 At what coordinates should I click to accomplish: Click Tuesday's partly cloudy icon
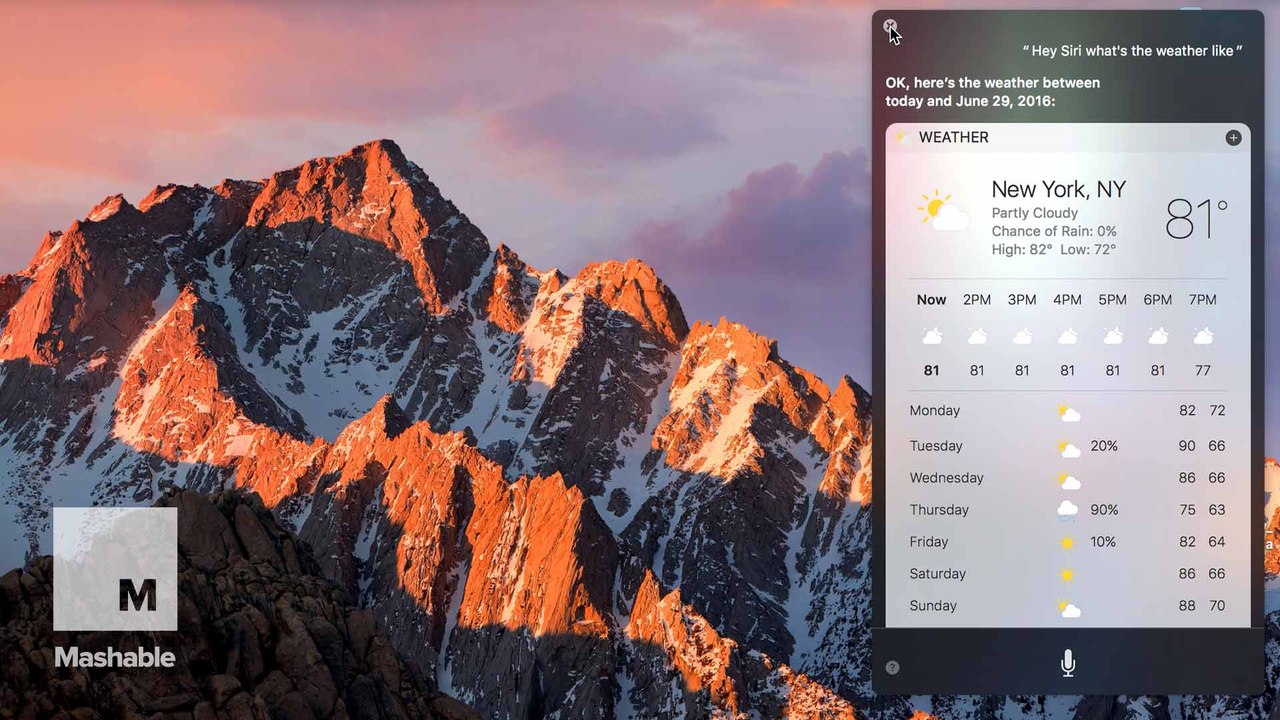1068,447
